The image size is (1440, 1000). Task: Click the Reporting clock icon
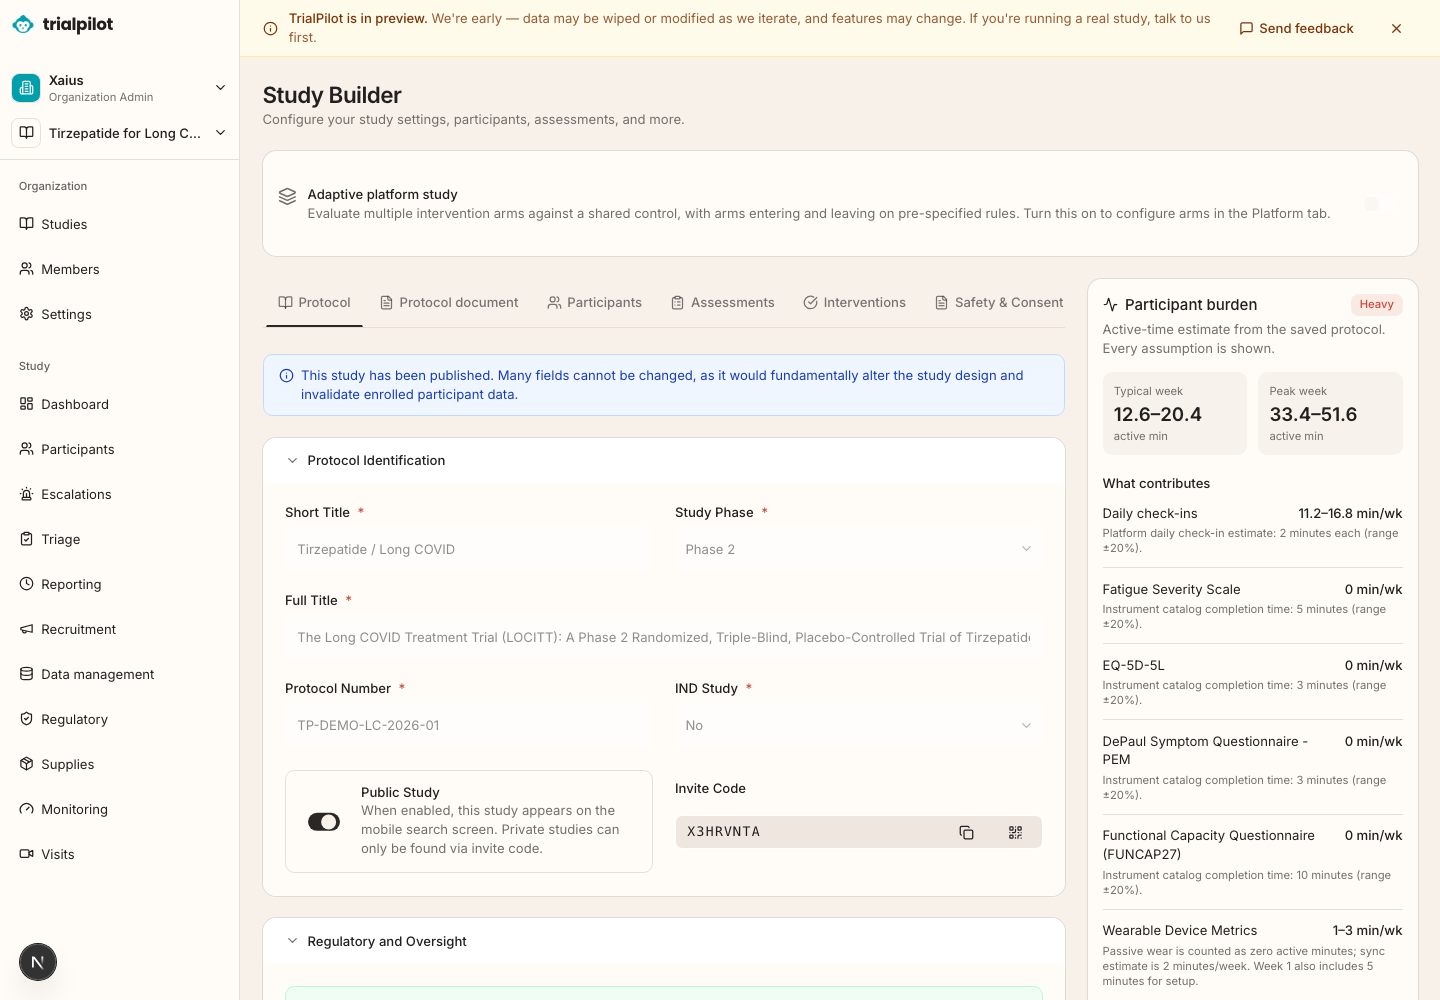coord(27,584)
